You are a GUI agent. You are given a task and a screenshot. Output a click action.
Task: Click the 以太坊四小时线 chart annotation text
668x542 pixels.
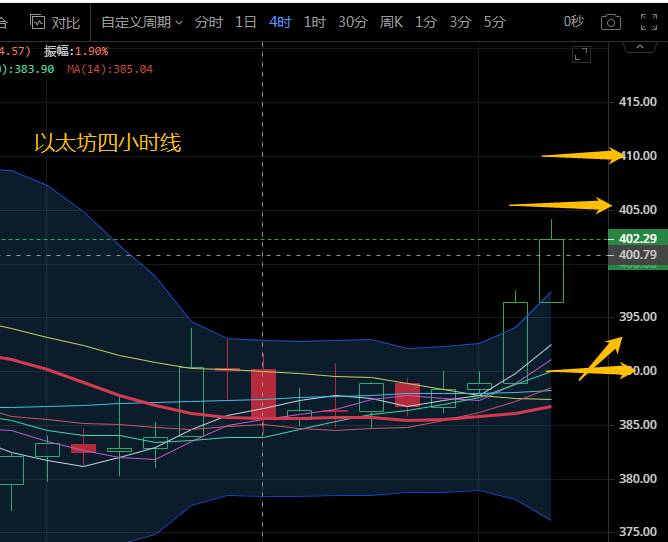(x=108, y=143)
